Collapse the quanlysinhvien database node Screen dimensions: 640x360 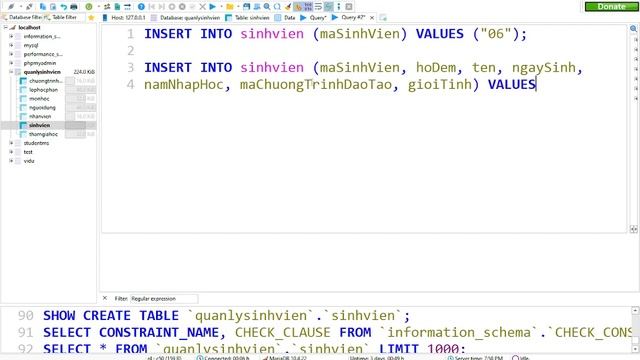11,72
